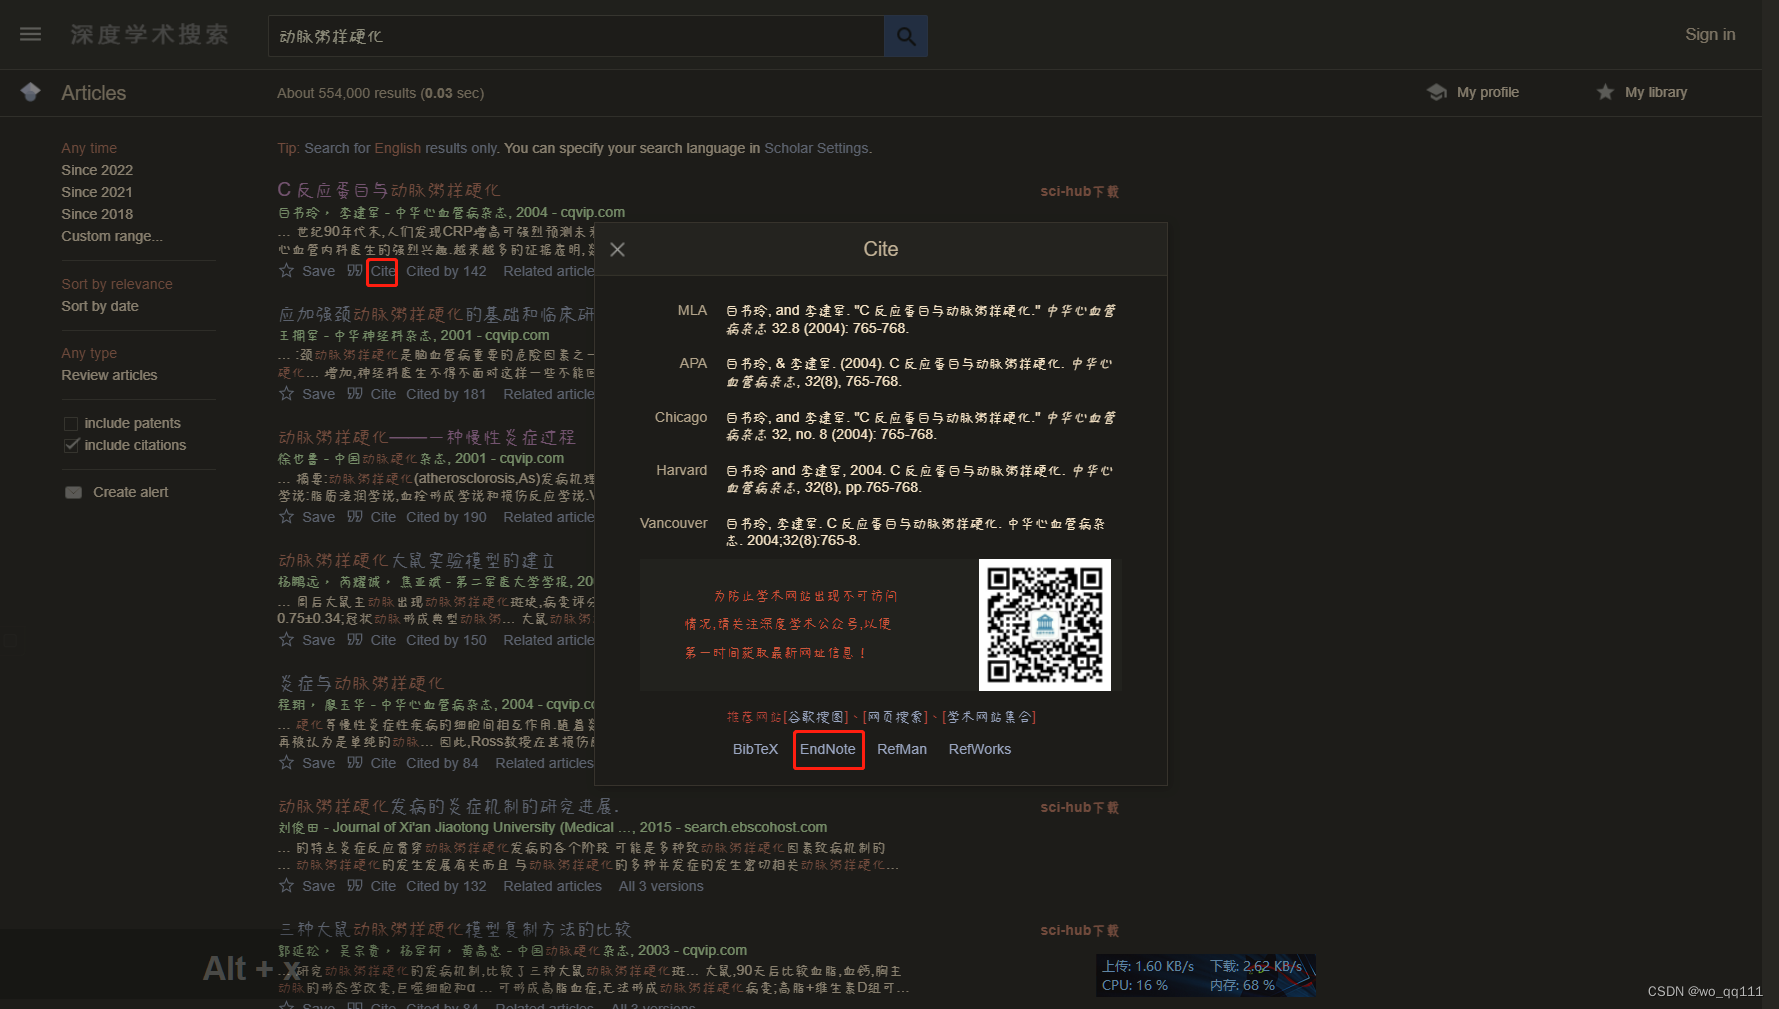
Task: Click the QR code image in Cite dialog
Action: (x=1045, y=625)
